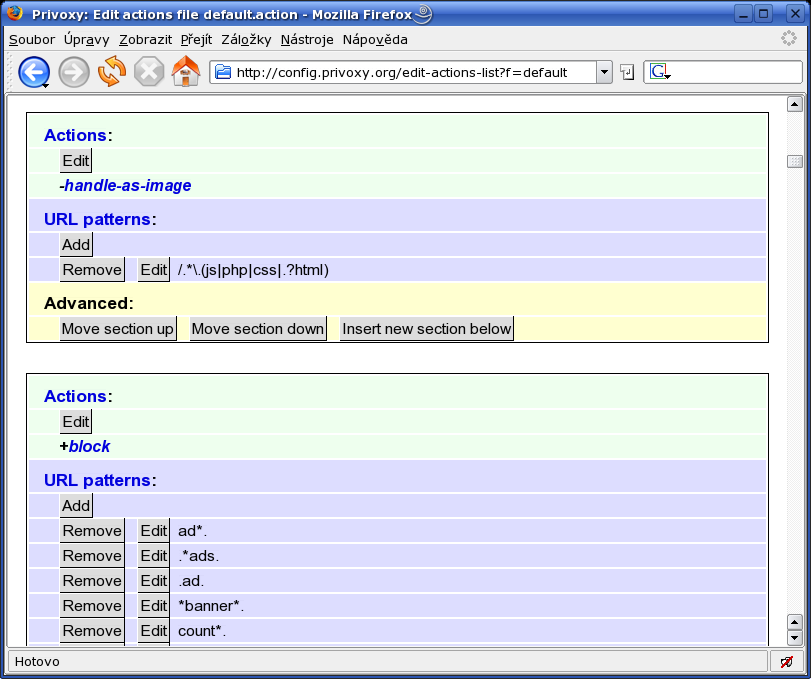Screen dimensions: 811x679
Task: Click the Stop loading icon
Action: click(149, 71)
